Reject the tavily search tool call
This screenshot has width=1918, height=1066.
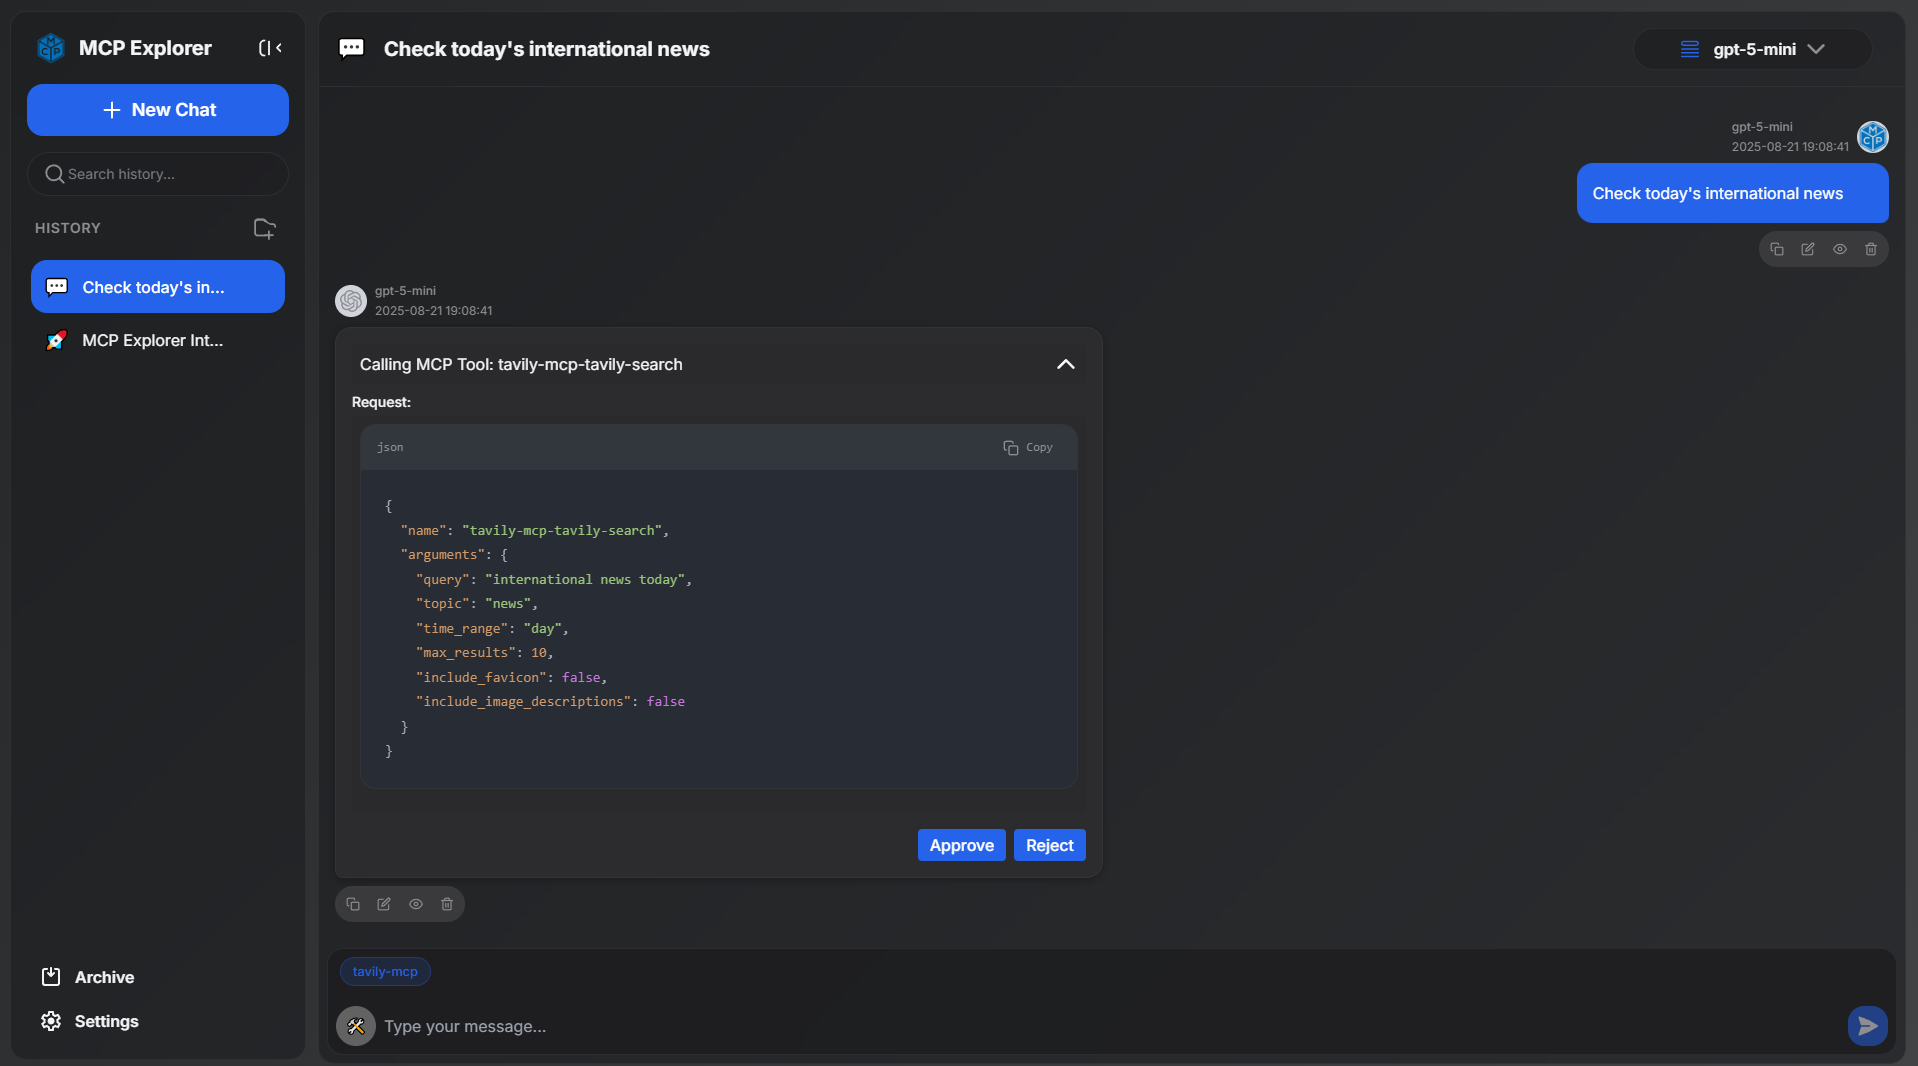click(x=1049, y=845)
